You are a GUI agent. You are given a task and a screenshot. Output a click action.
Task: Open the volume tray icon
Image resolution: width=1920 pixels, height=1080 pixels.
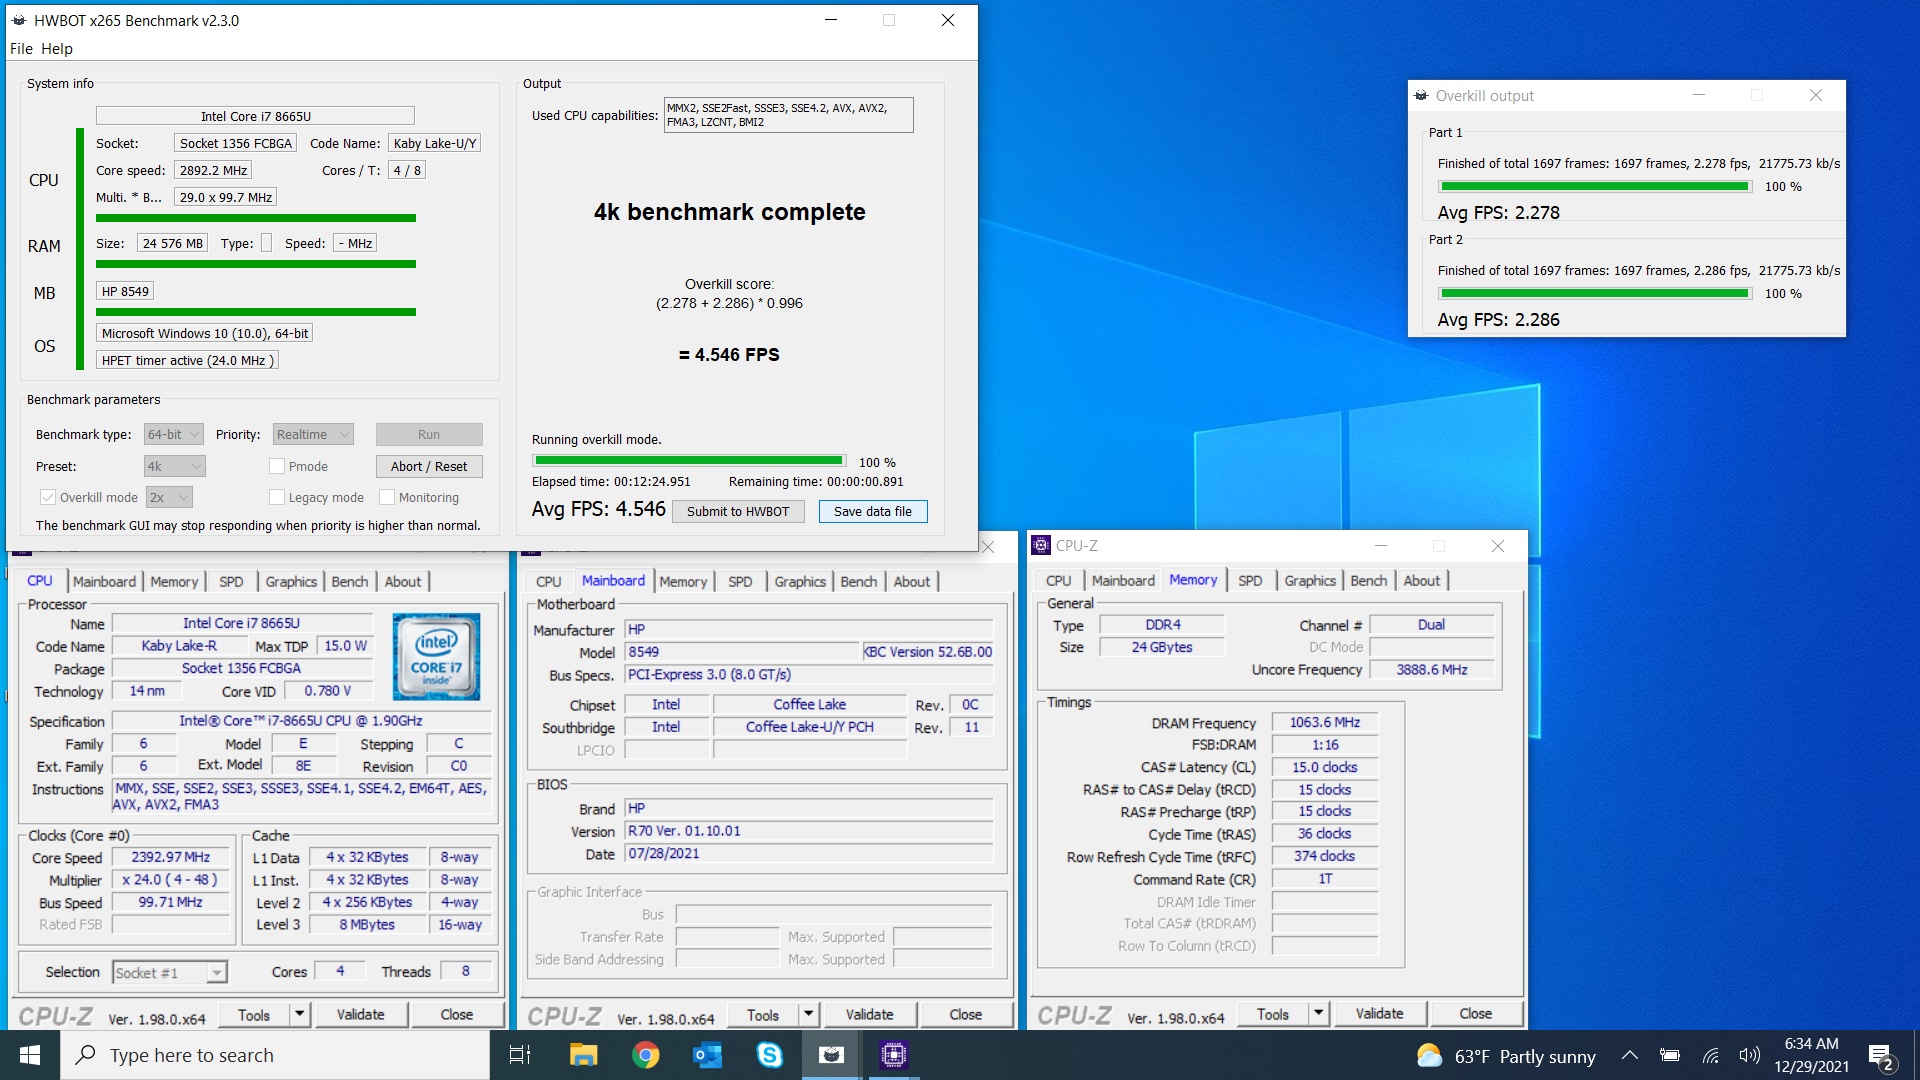coord(1749,1055)
